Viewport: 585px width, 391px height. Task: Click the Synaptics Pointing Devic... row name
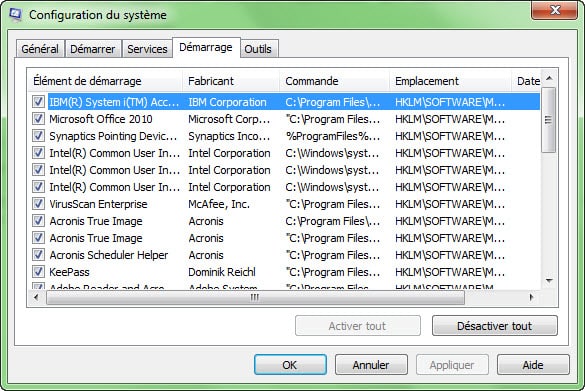point(113,136)
